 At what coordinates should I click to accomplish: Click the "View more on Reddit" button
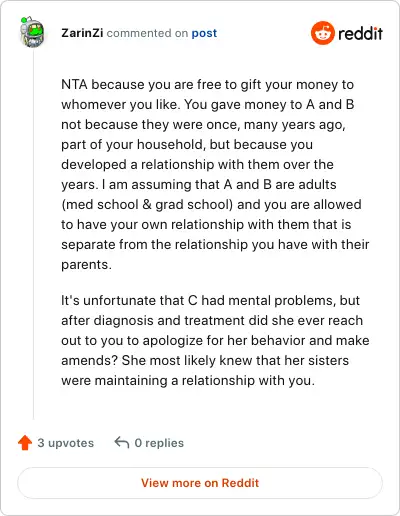tap(200, 483)
